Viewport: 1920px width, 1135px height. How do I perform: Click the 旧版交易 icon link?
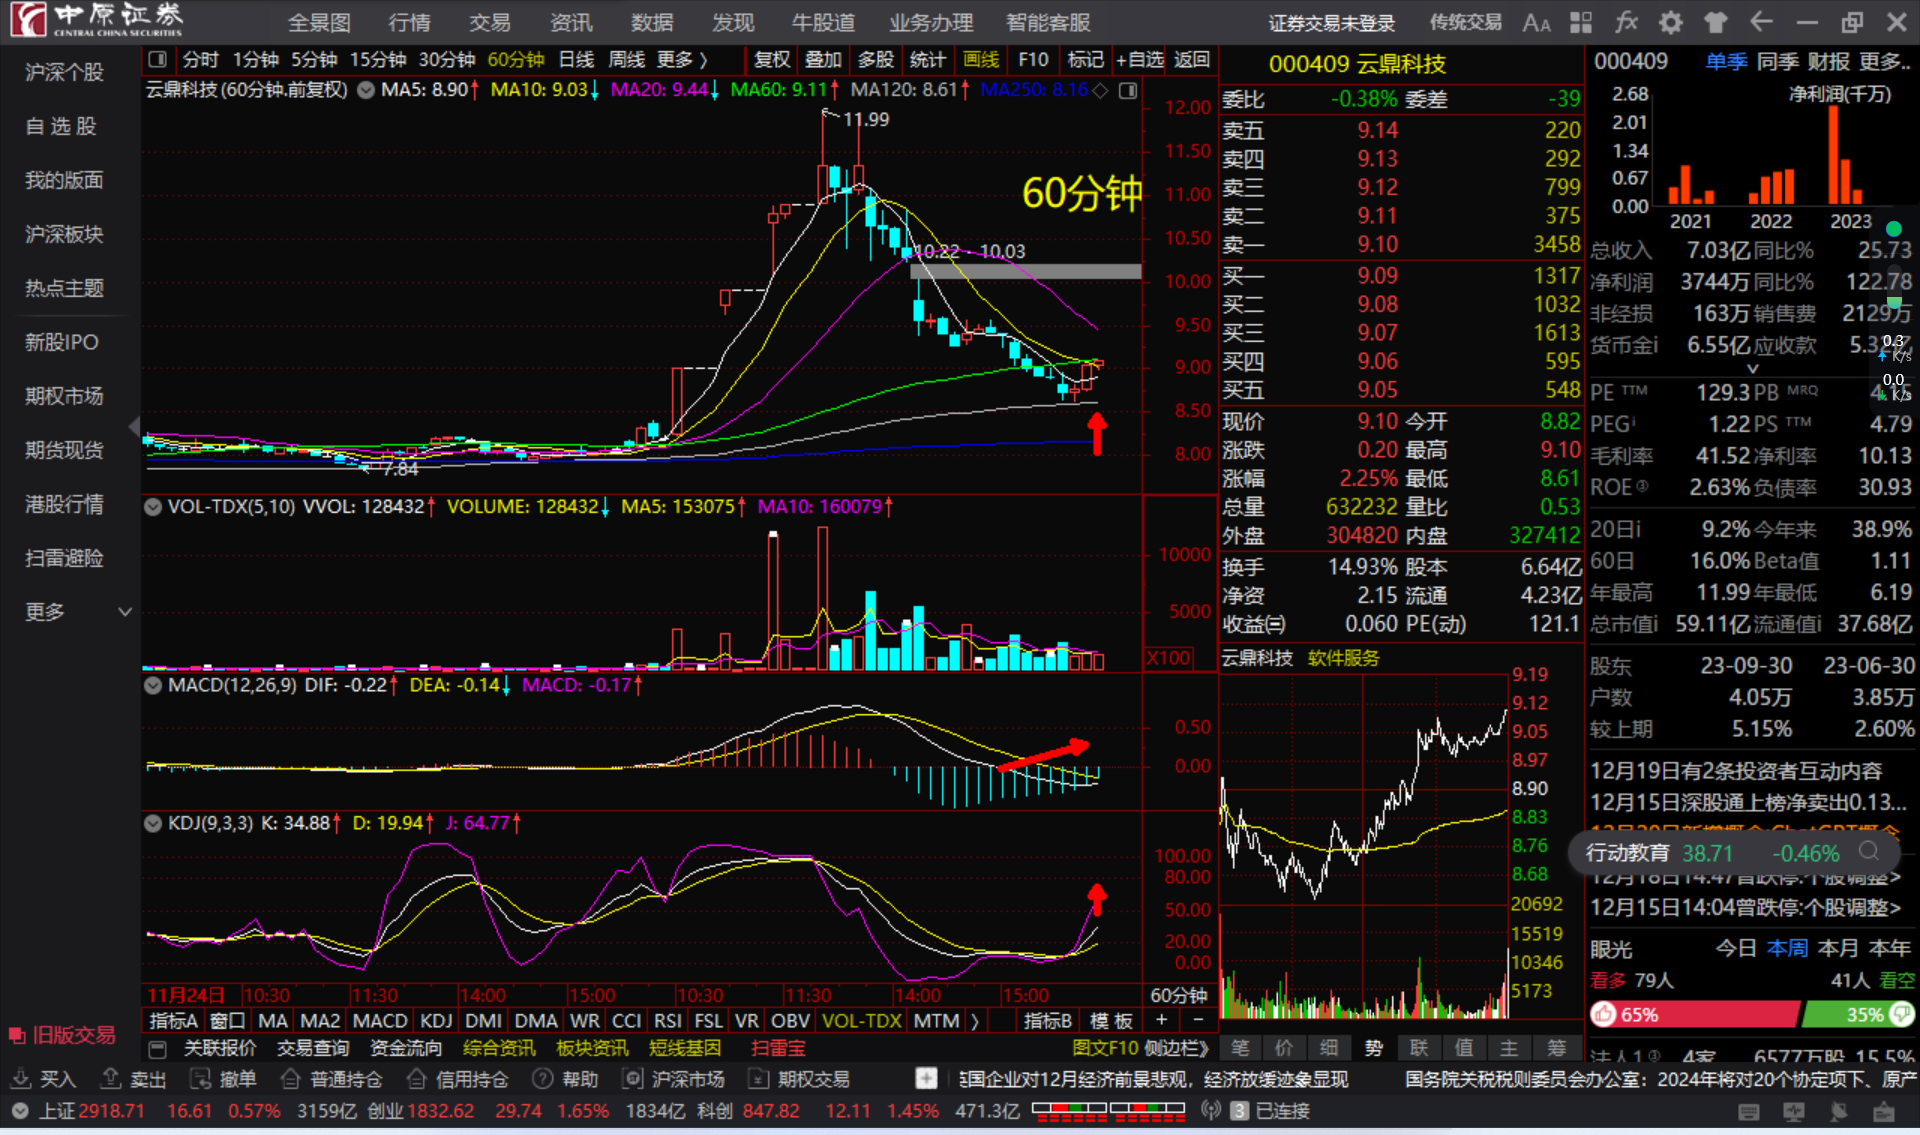[62, 1035]
